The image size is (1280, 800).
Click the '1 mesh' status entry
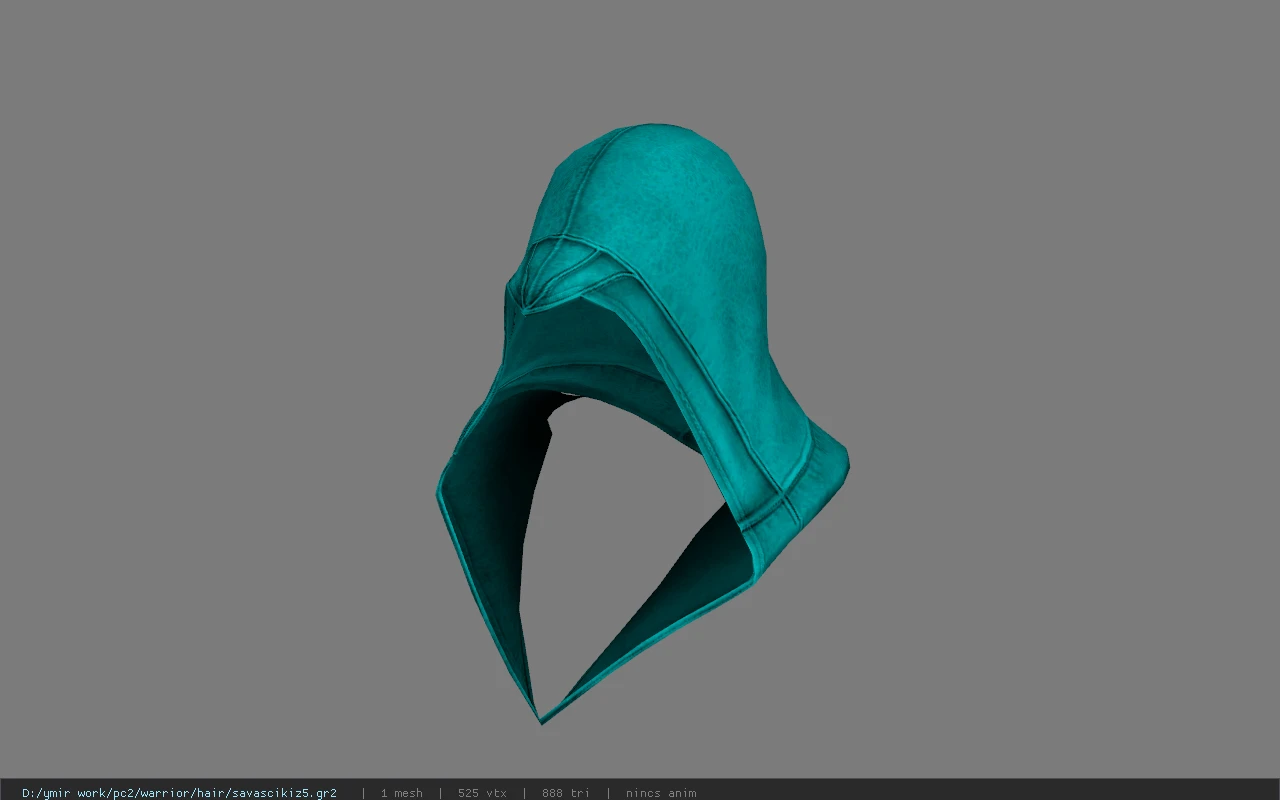point(401,793)
